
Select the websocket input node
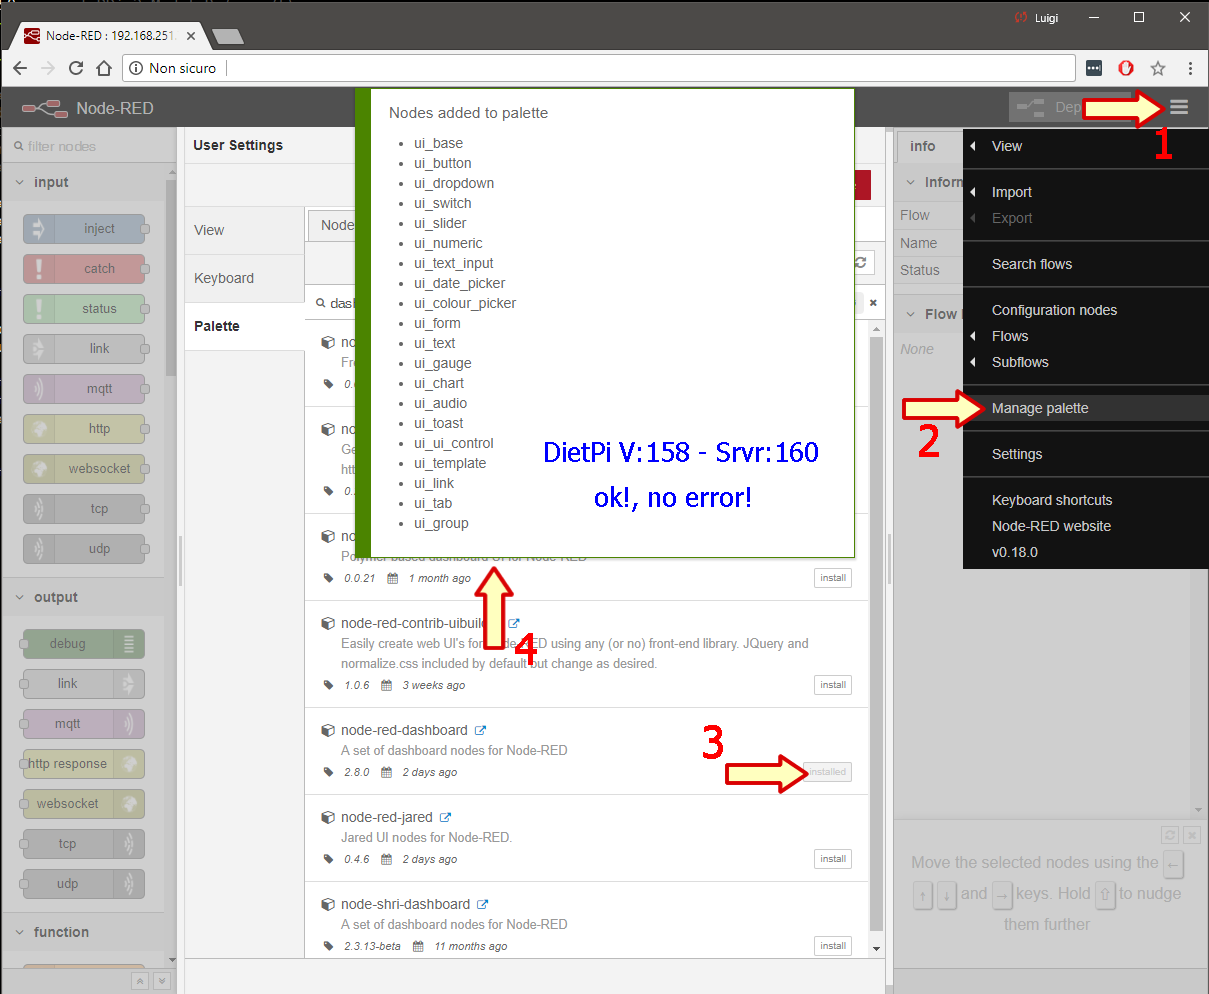[x=84, y=469]
